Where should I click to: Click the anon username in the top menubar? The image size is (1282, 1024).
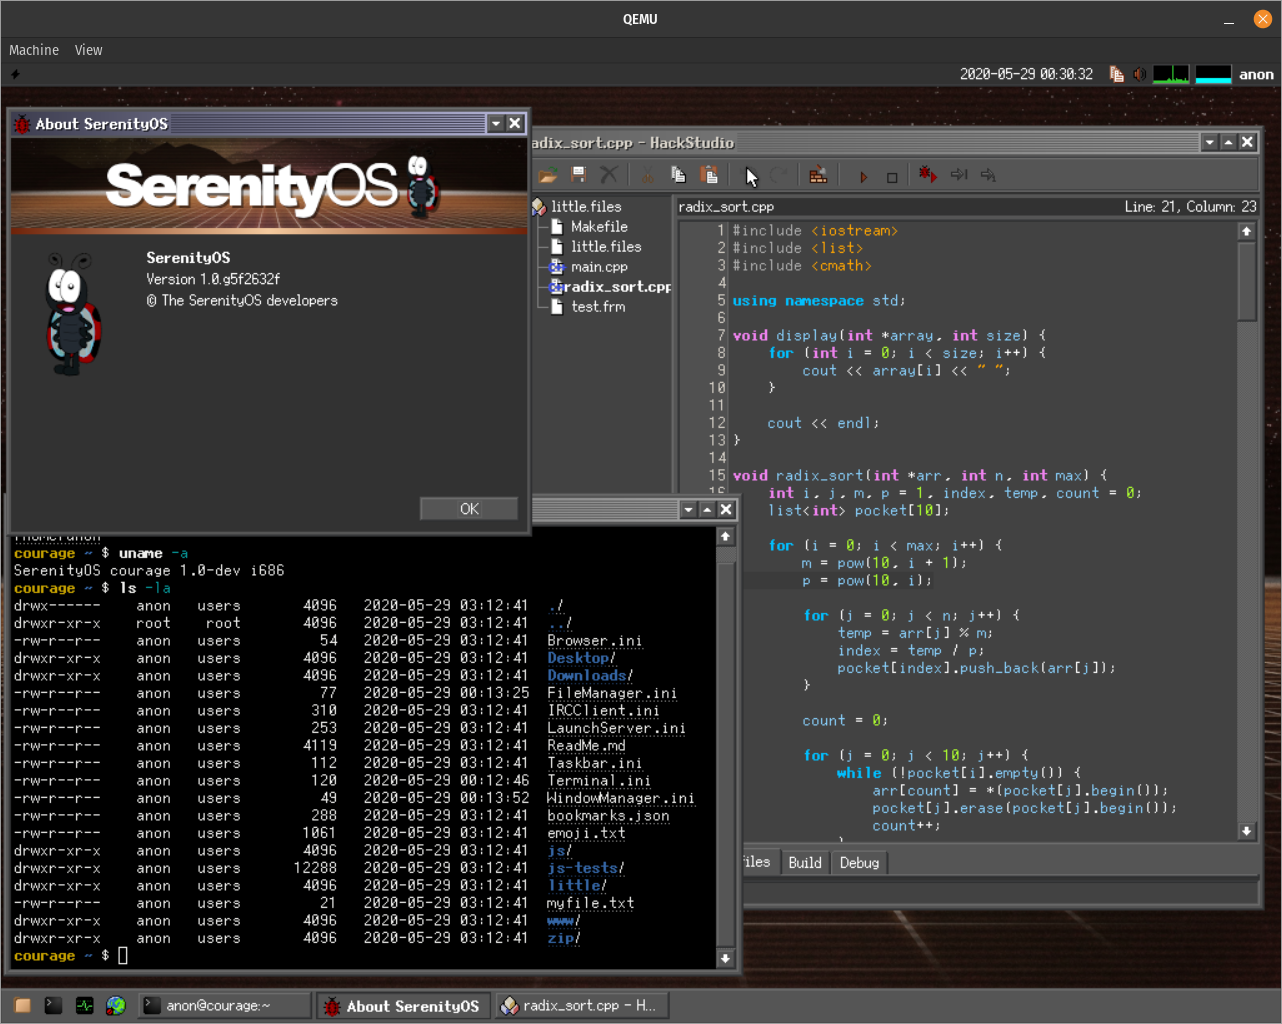tap(1256, 74)
